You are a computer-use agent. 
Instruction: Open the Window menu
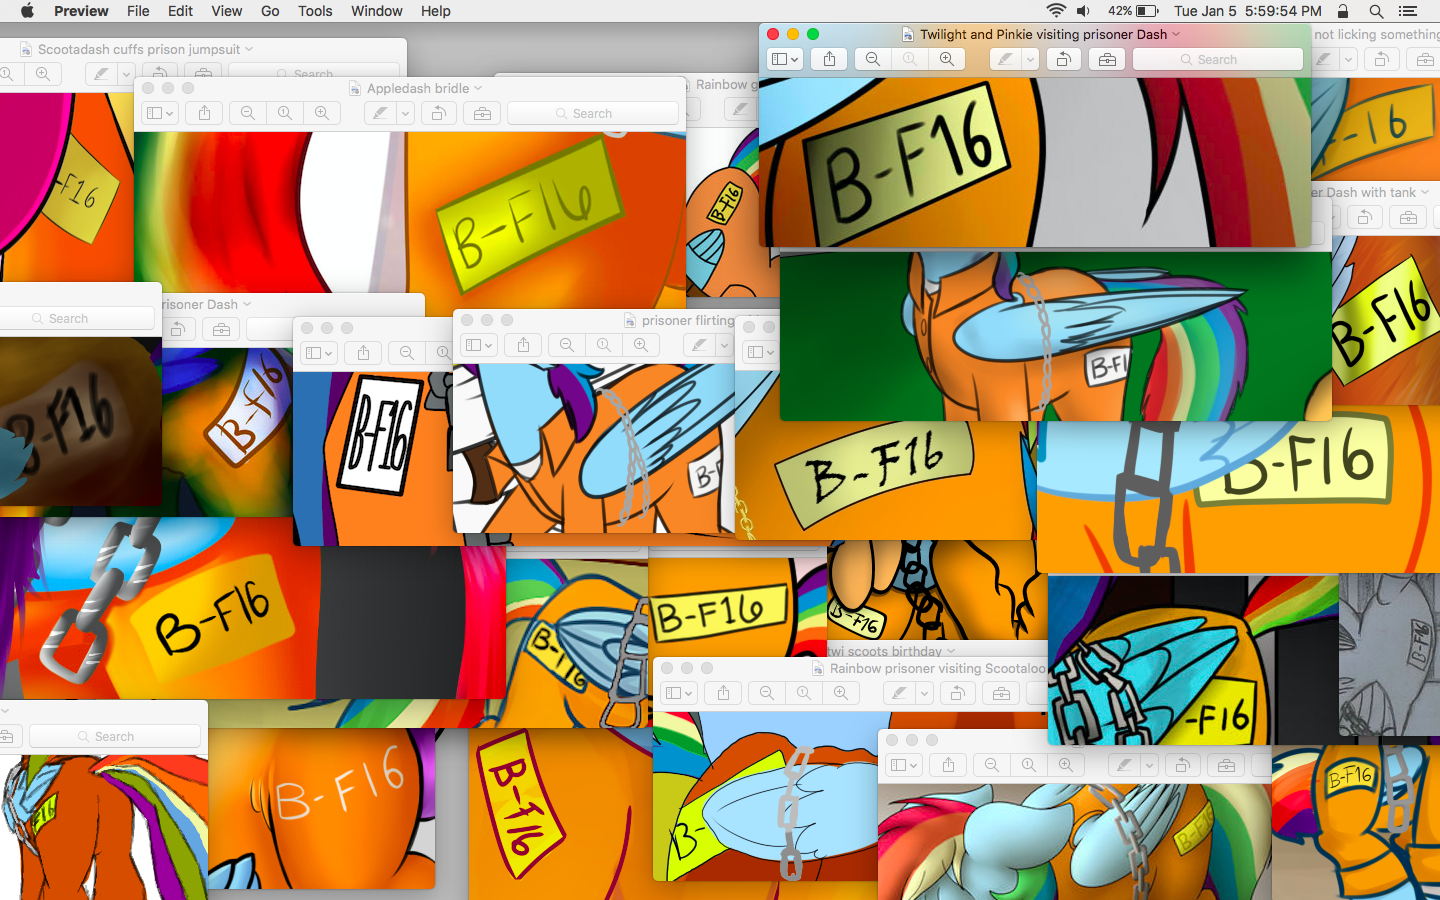point(377,11)
